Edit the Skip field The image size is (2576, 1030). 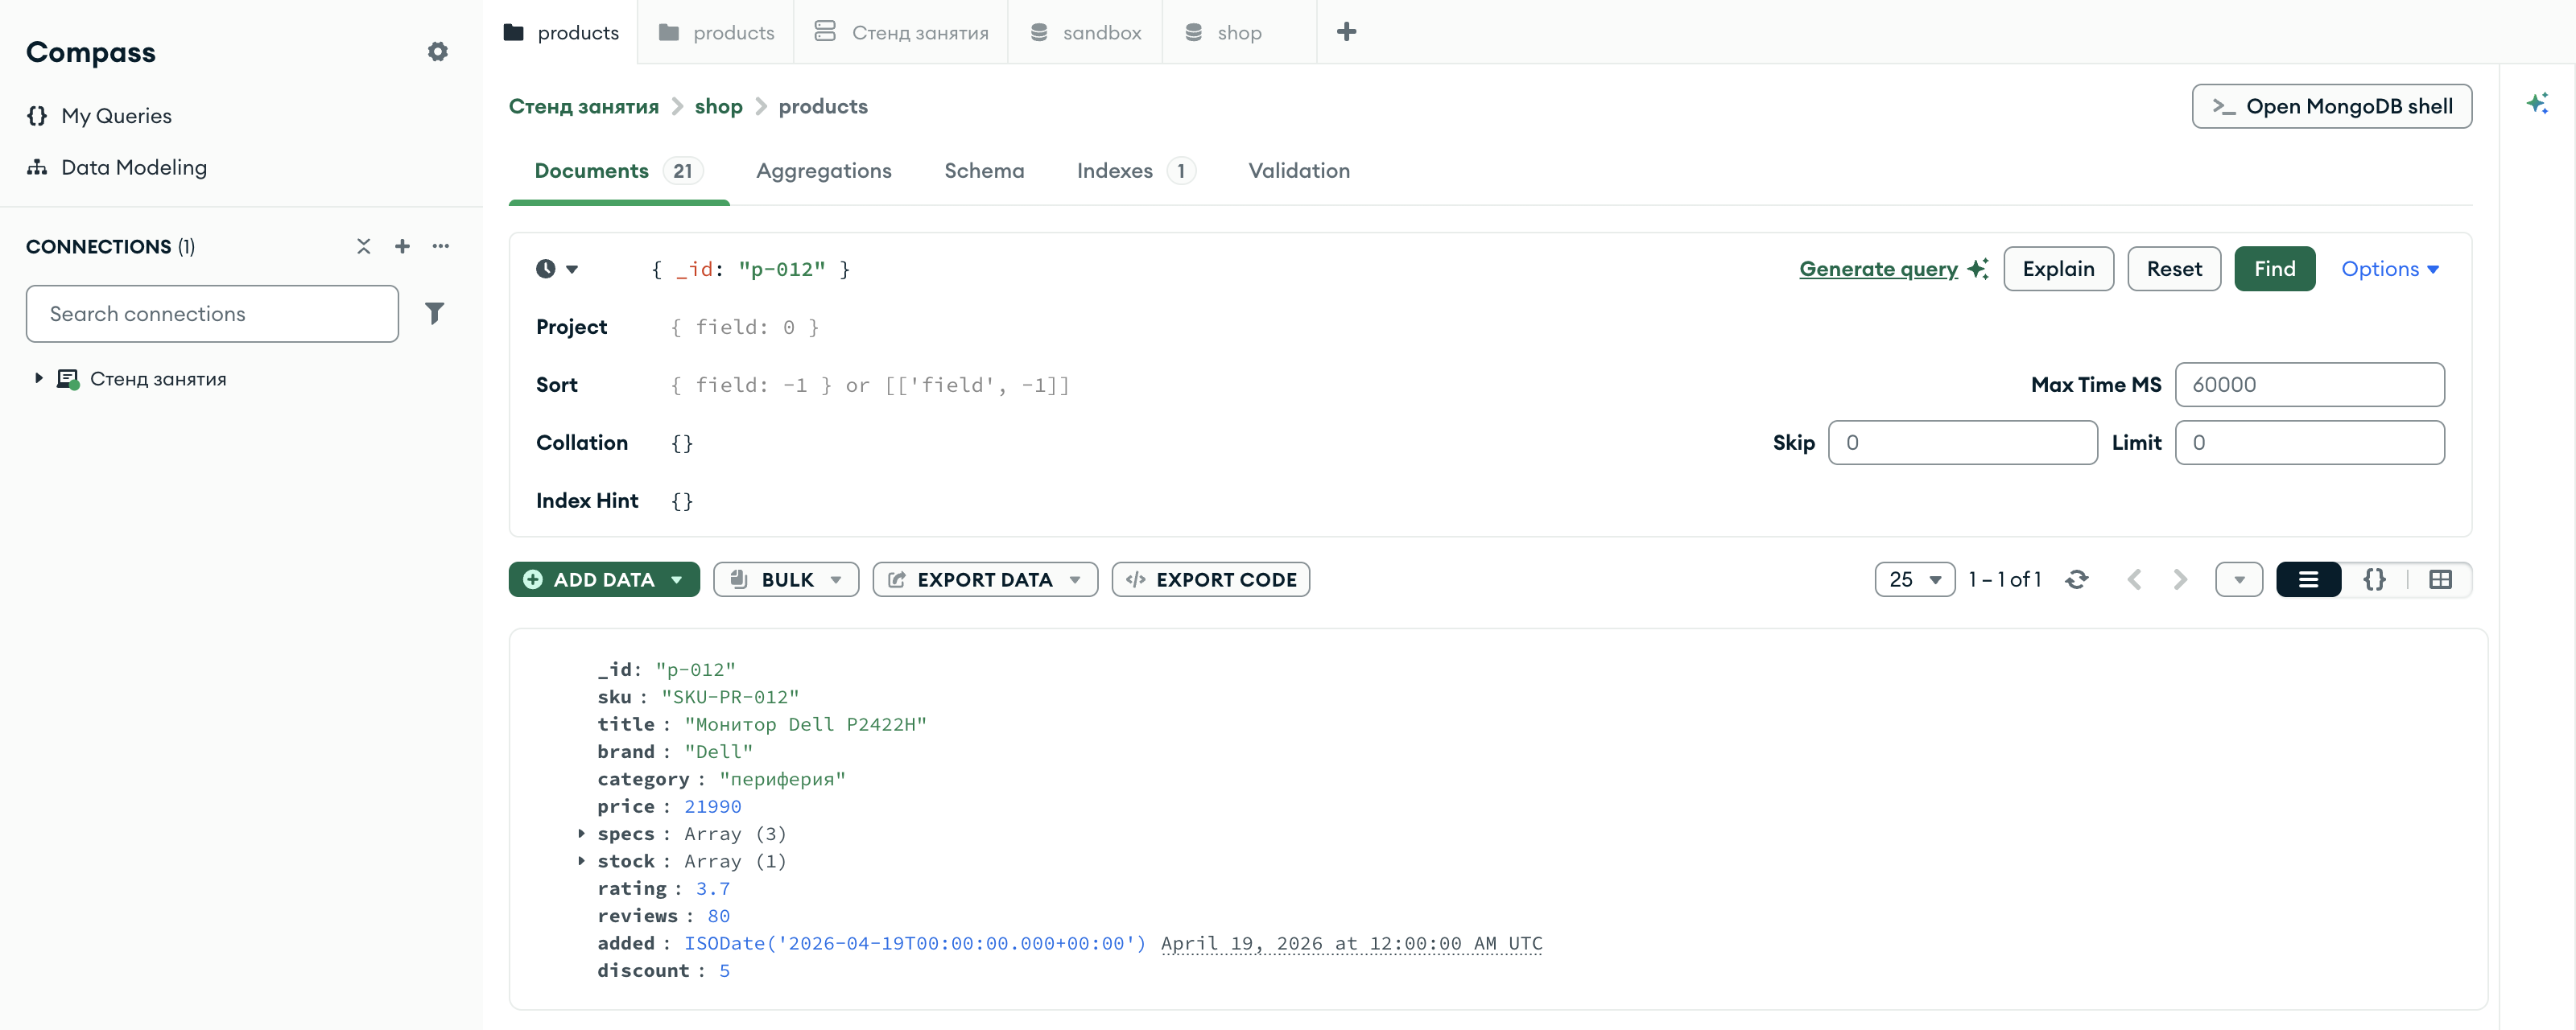[1962, 443]
